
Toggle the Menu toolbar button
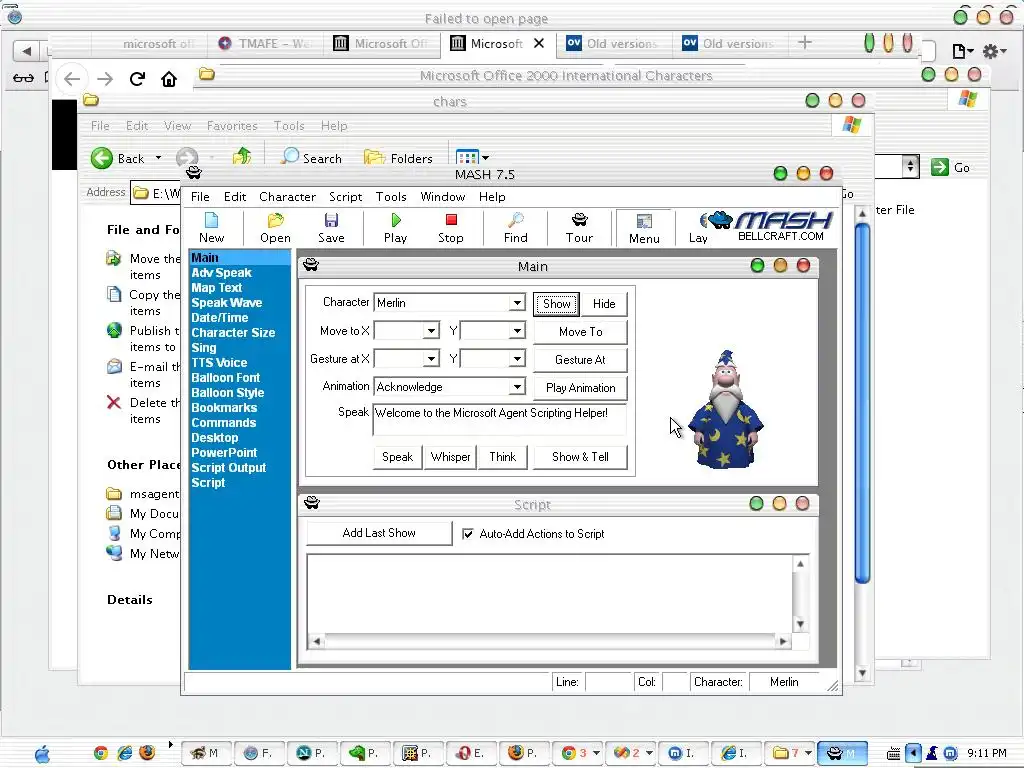[644, 228]
